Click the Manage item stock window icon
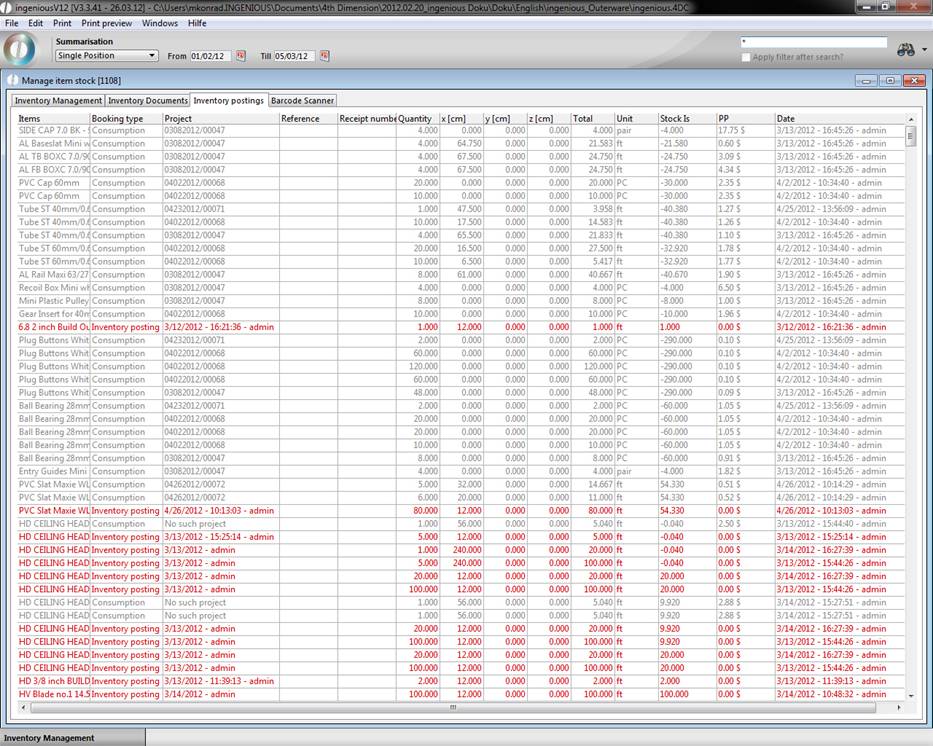The image size is (933, 746). (x=12, y=80)
